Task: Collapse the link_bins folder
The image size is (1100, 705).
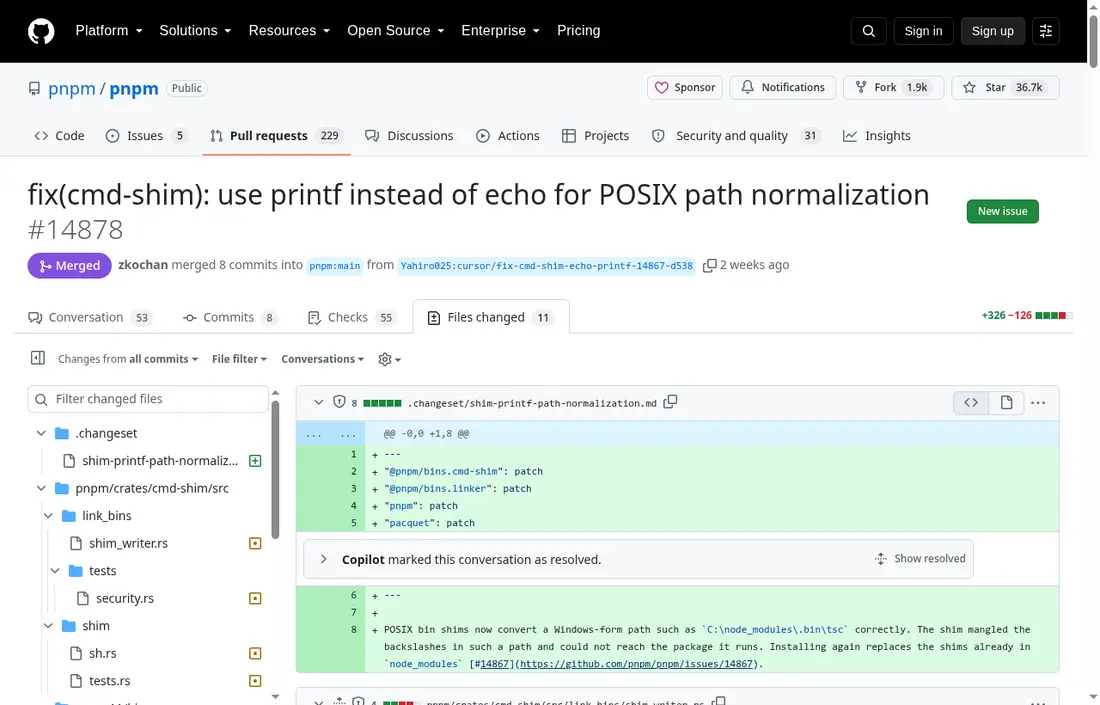Action: pos(48,516)
